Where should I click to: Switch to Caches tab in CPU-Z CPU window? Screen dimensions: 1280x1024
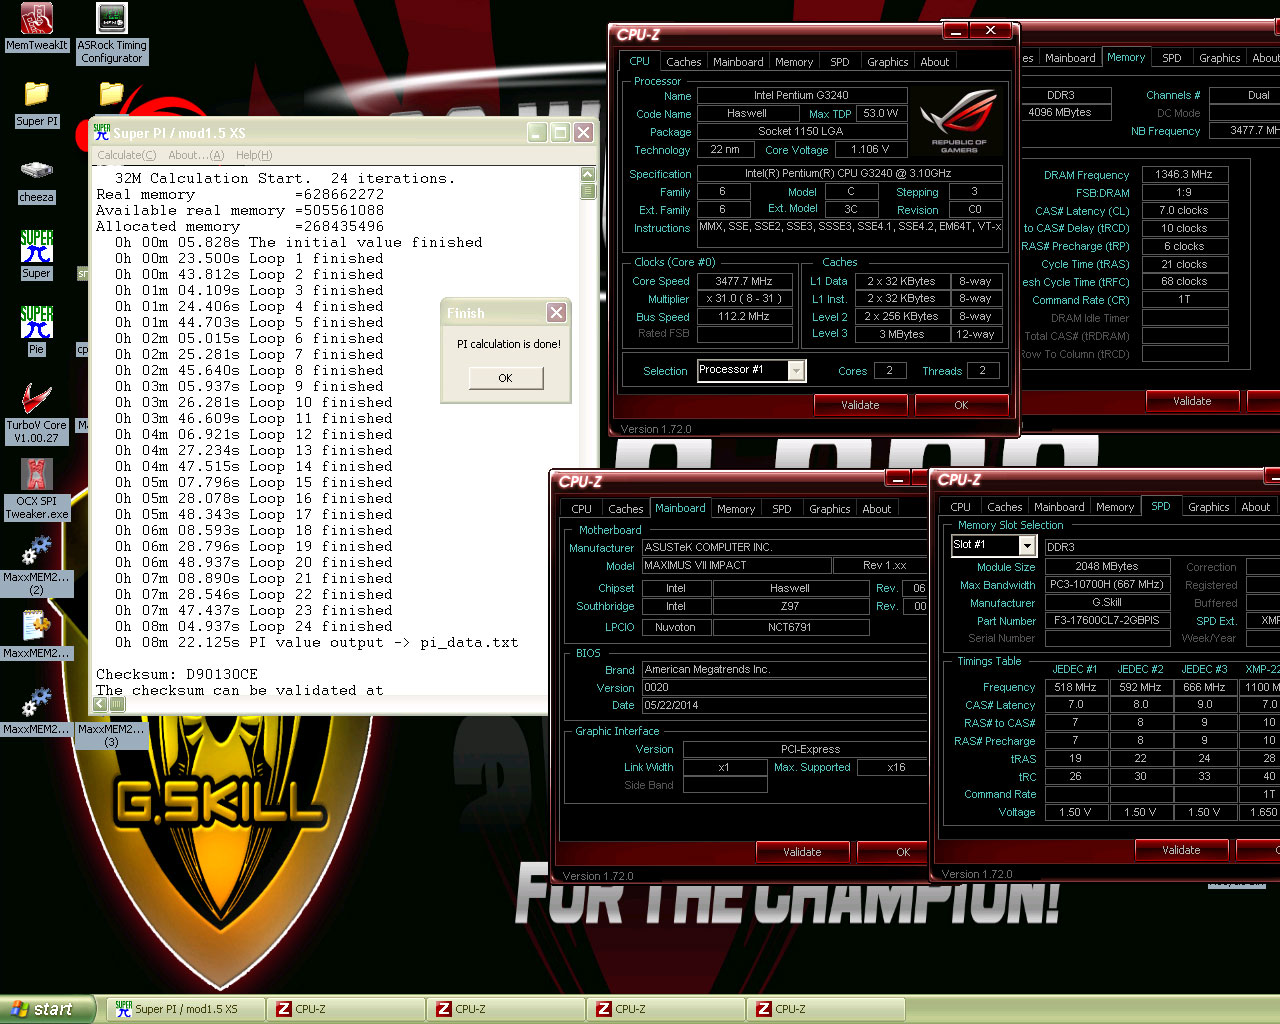[684, 62]
